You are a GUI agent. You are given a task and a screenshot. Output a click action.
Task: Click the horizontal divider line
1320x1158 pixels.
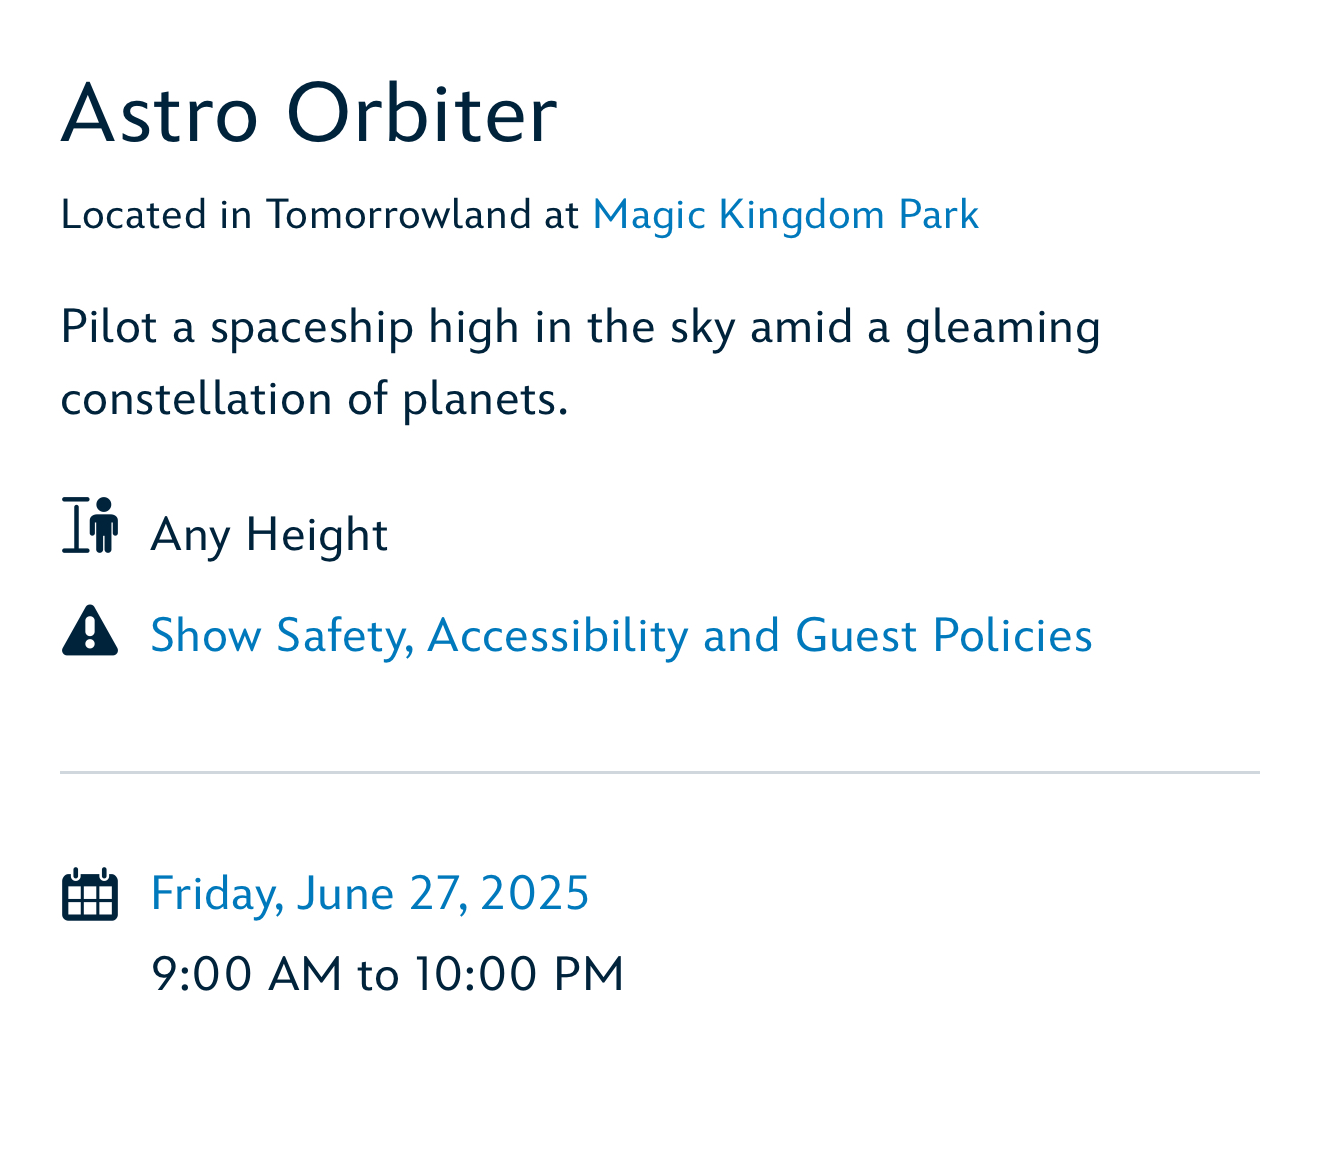pos(660,773)
